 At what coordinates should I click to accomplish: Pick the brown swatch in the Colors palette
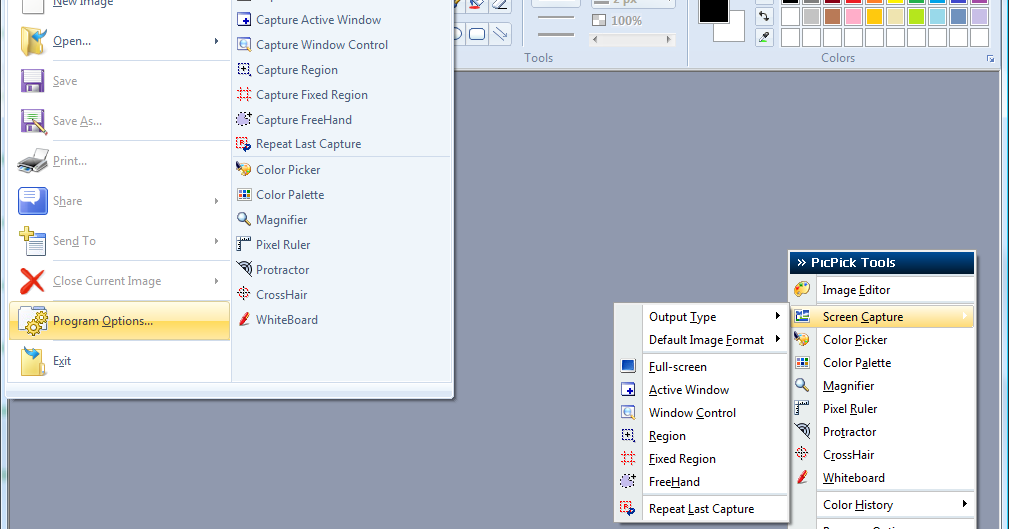click(832, 16)
